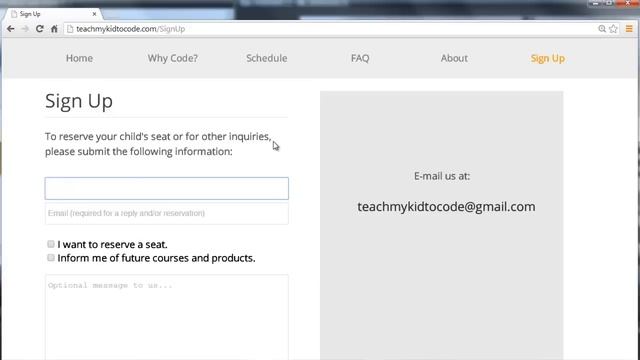The width and height of the screenshot is (640, 360).
Task: Open the Why Code? navigation link
Action: (x=173, y=58)
